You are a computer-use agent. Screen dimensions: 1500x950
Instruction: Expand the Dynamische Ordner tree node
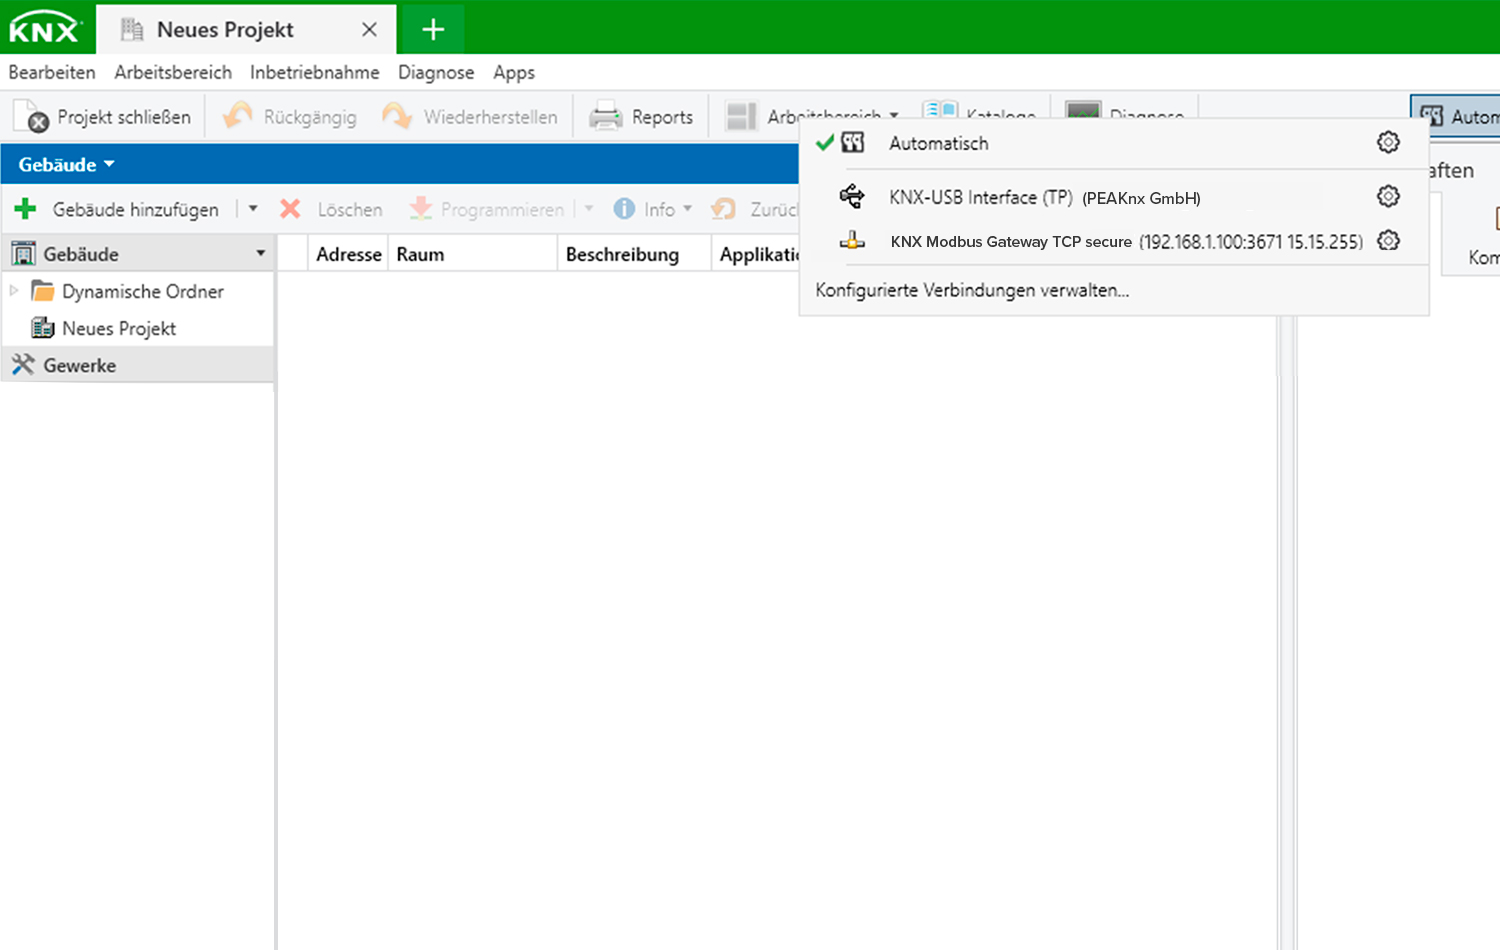[x=14, y=291]
